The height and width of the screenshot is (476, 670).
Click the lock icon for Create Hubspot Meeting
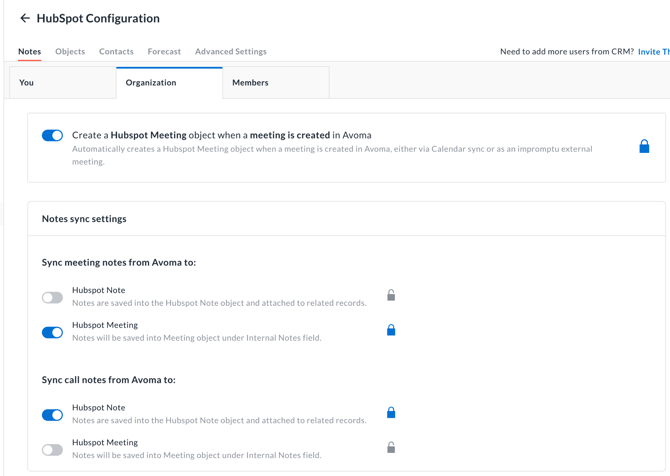coord(644,146)
